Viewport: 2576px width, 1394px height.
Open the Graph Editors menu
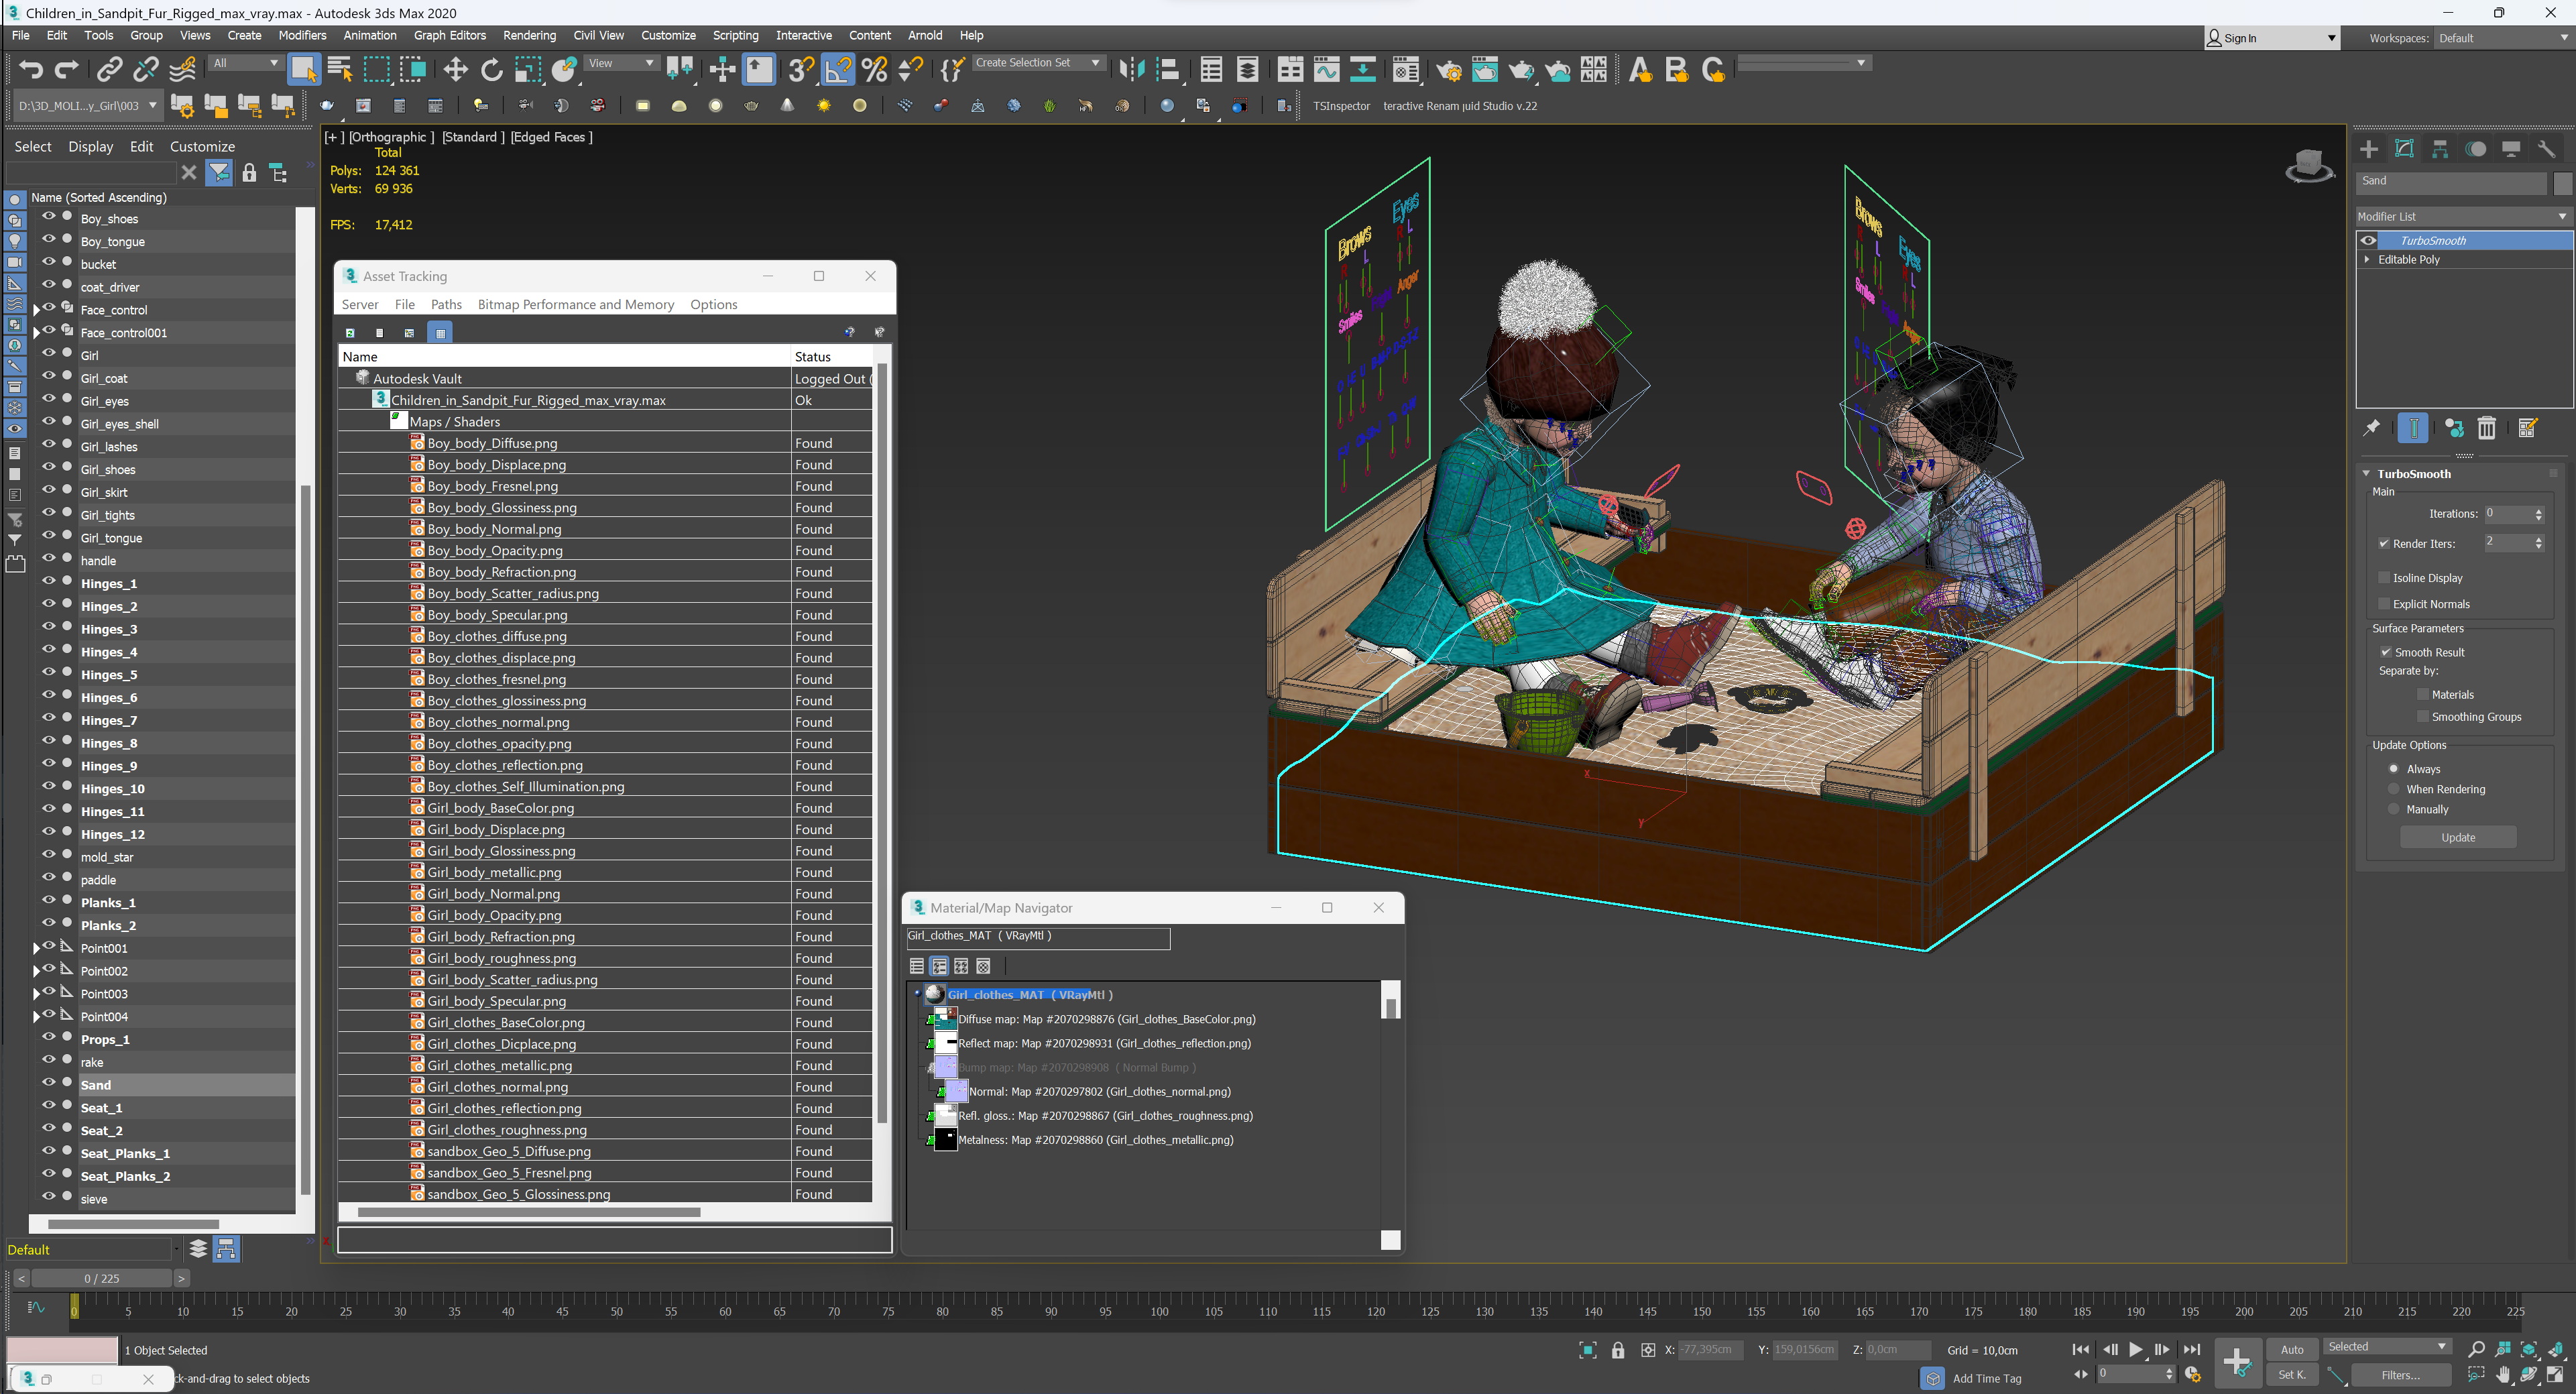(x=450, y=35)
